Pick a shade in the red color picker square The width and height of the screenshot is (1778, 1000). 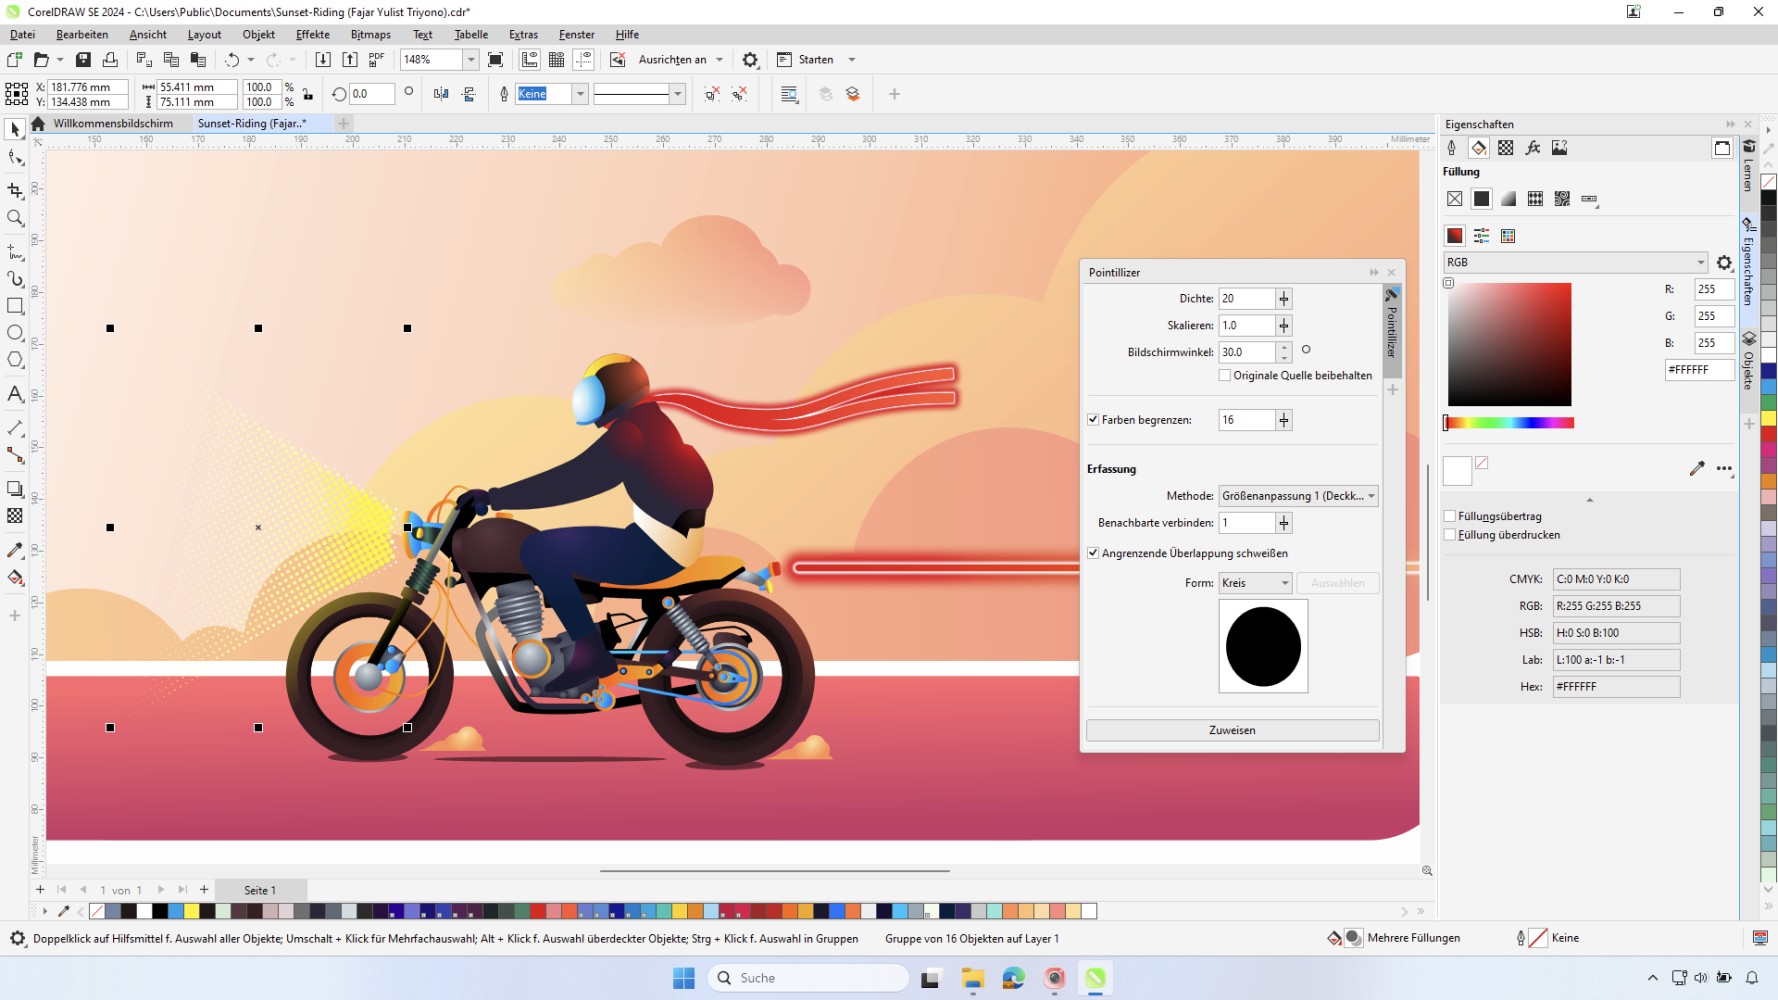[1508, 345]
